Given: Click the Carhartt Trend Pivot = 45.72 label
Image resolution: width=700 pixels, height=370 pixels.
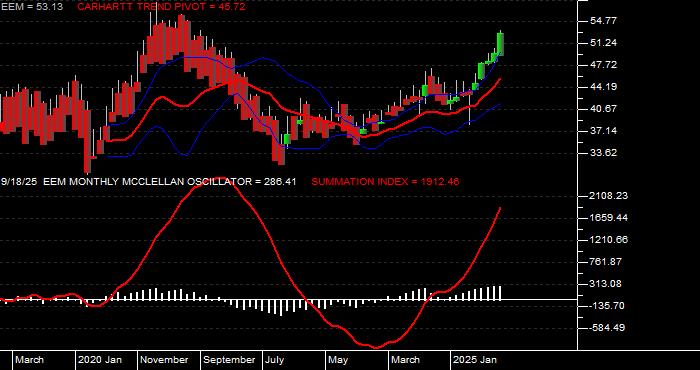Looking at the screenshot, I should [161, 7].
